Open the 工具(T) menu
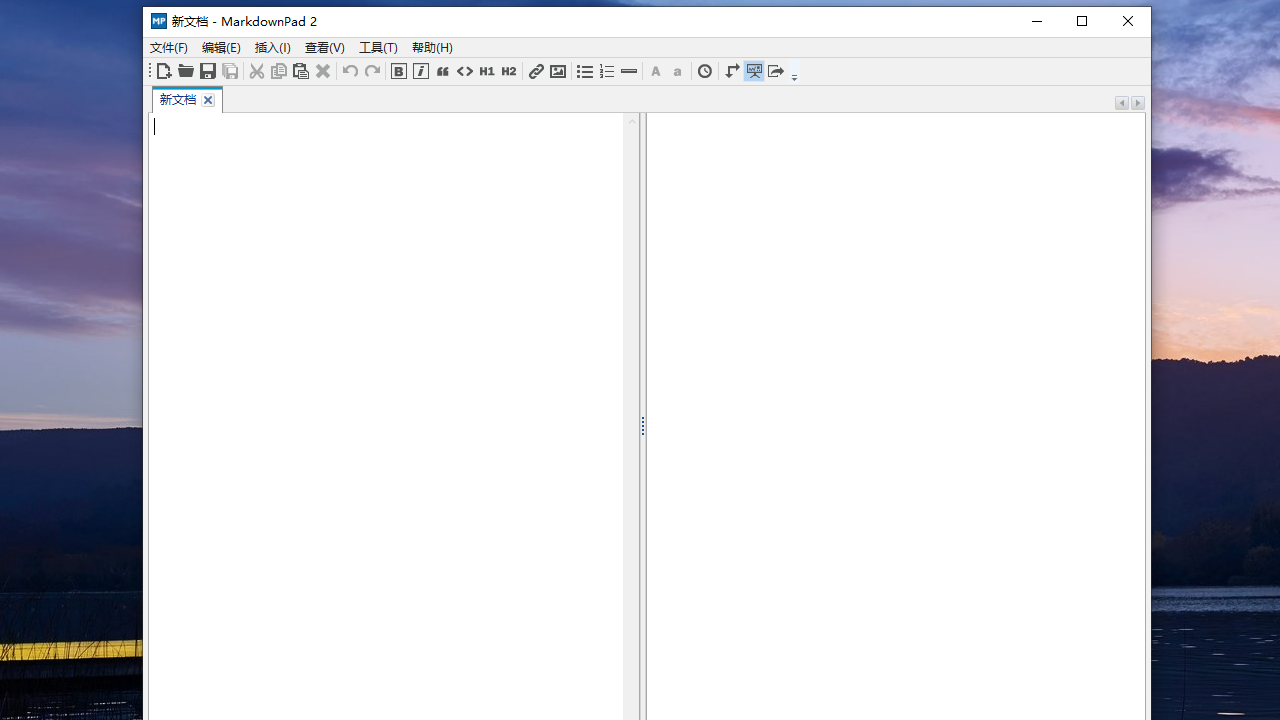The height and width of the screenshot is (720, 1280). (378, 48)
